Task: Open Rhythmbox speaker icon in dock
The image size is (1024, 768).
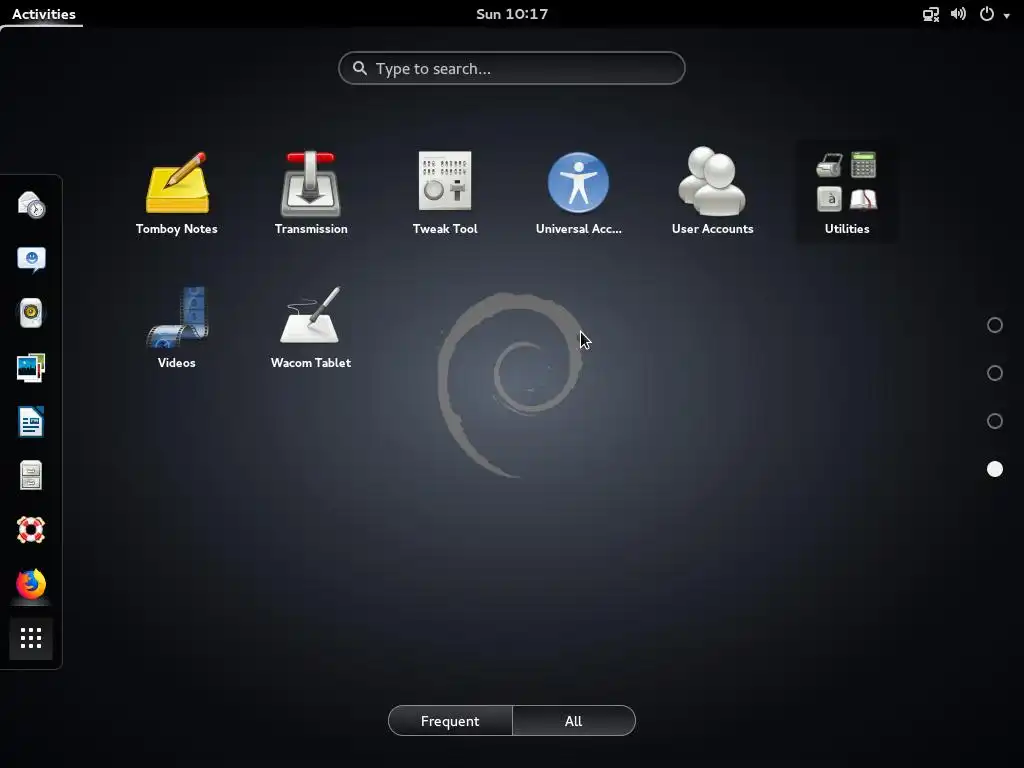Action: click(31, 313)
